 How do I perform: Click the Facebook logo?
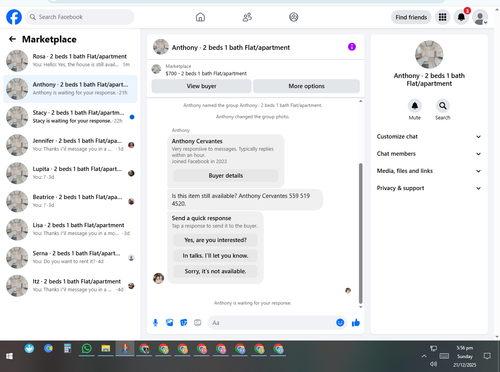14,17
